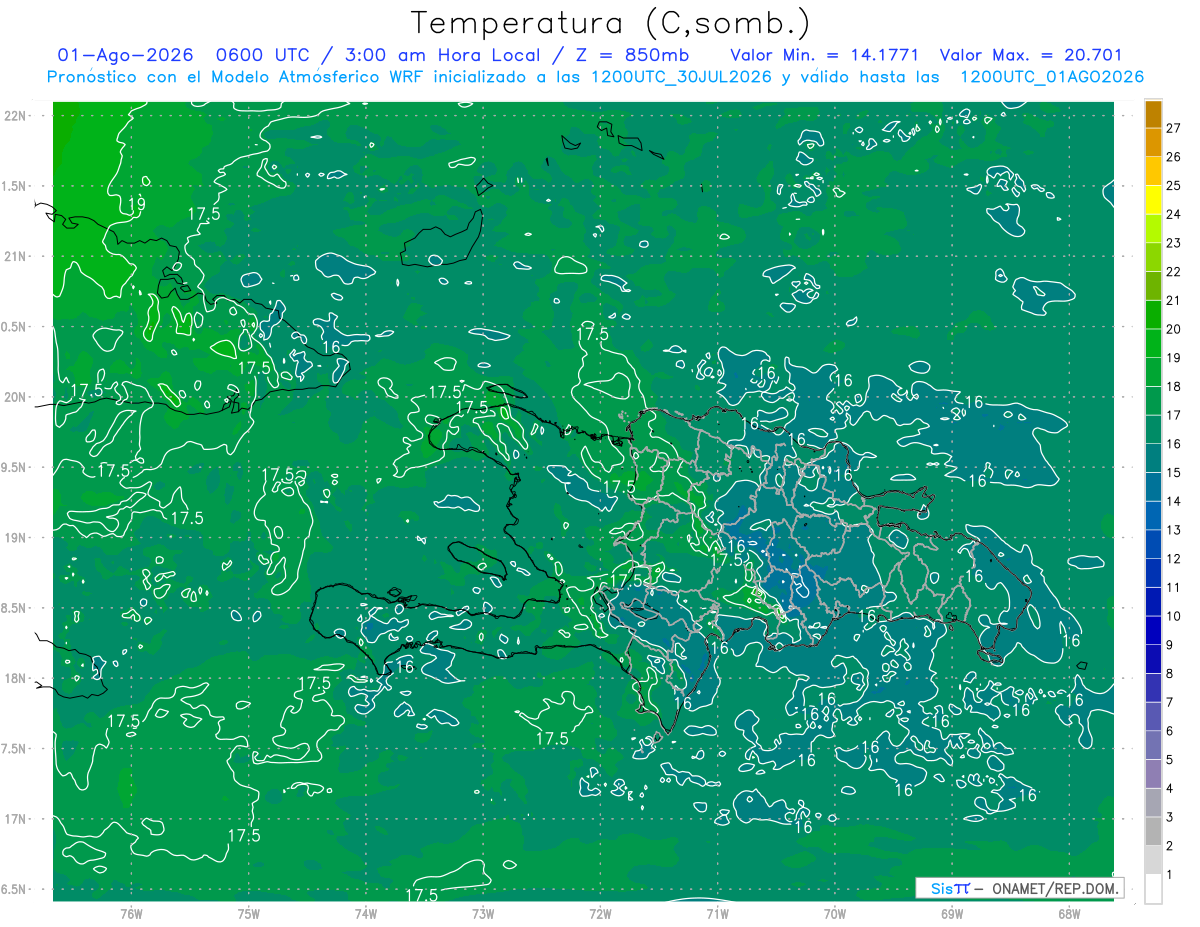Click the '75W' longitude axis label
Screen dimensions: 1200x927
(249, 913)
